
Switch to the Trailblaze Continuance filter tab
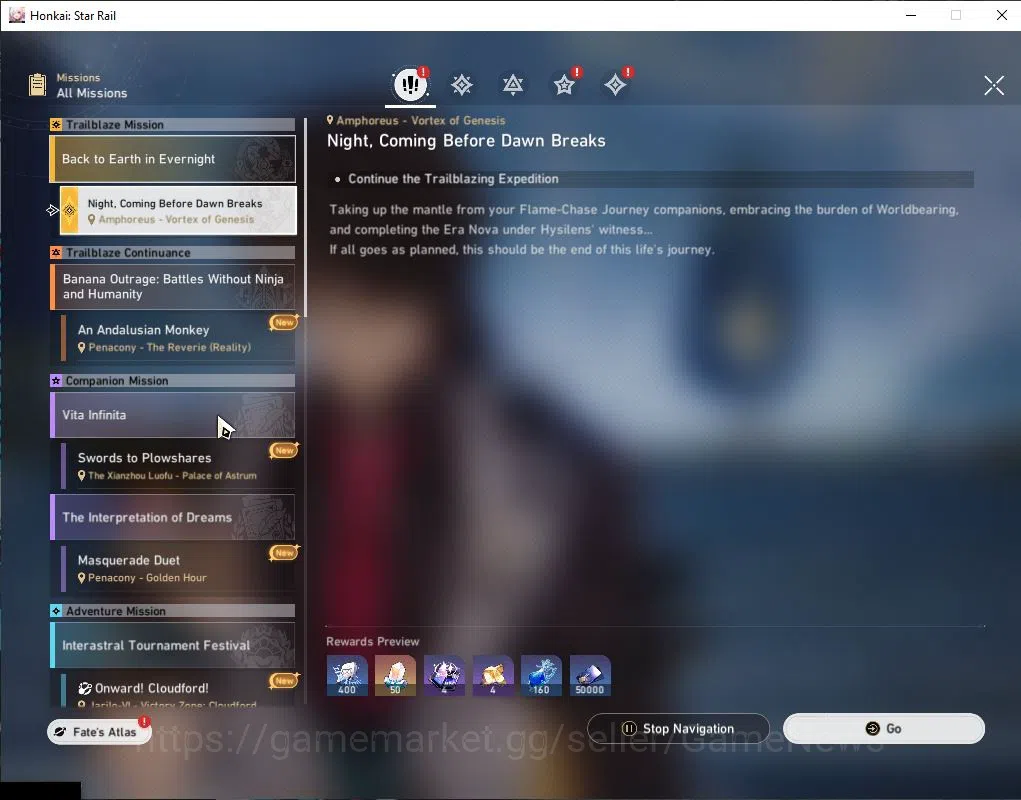point(513,85)
